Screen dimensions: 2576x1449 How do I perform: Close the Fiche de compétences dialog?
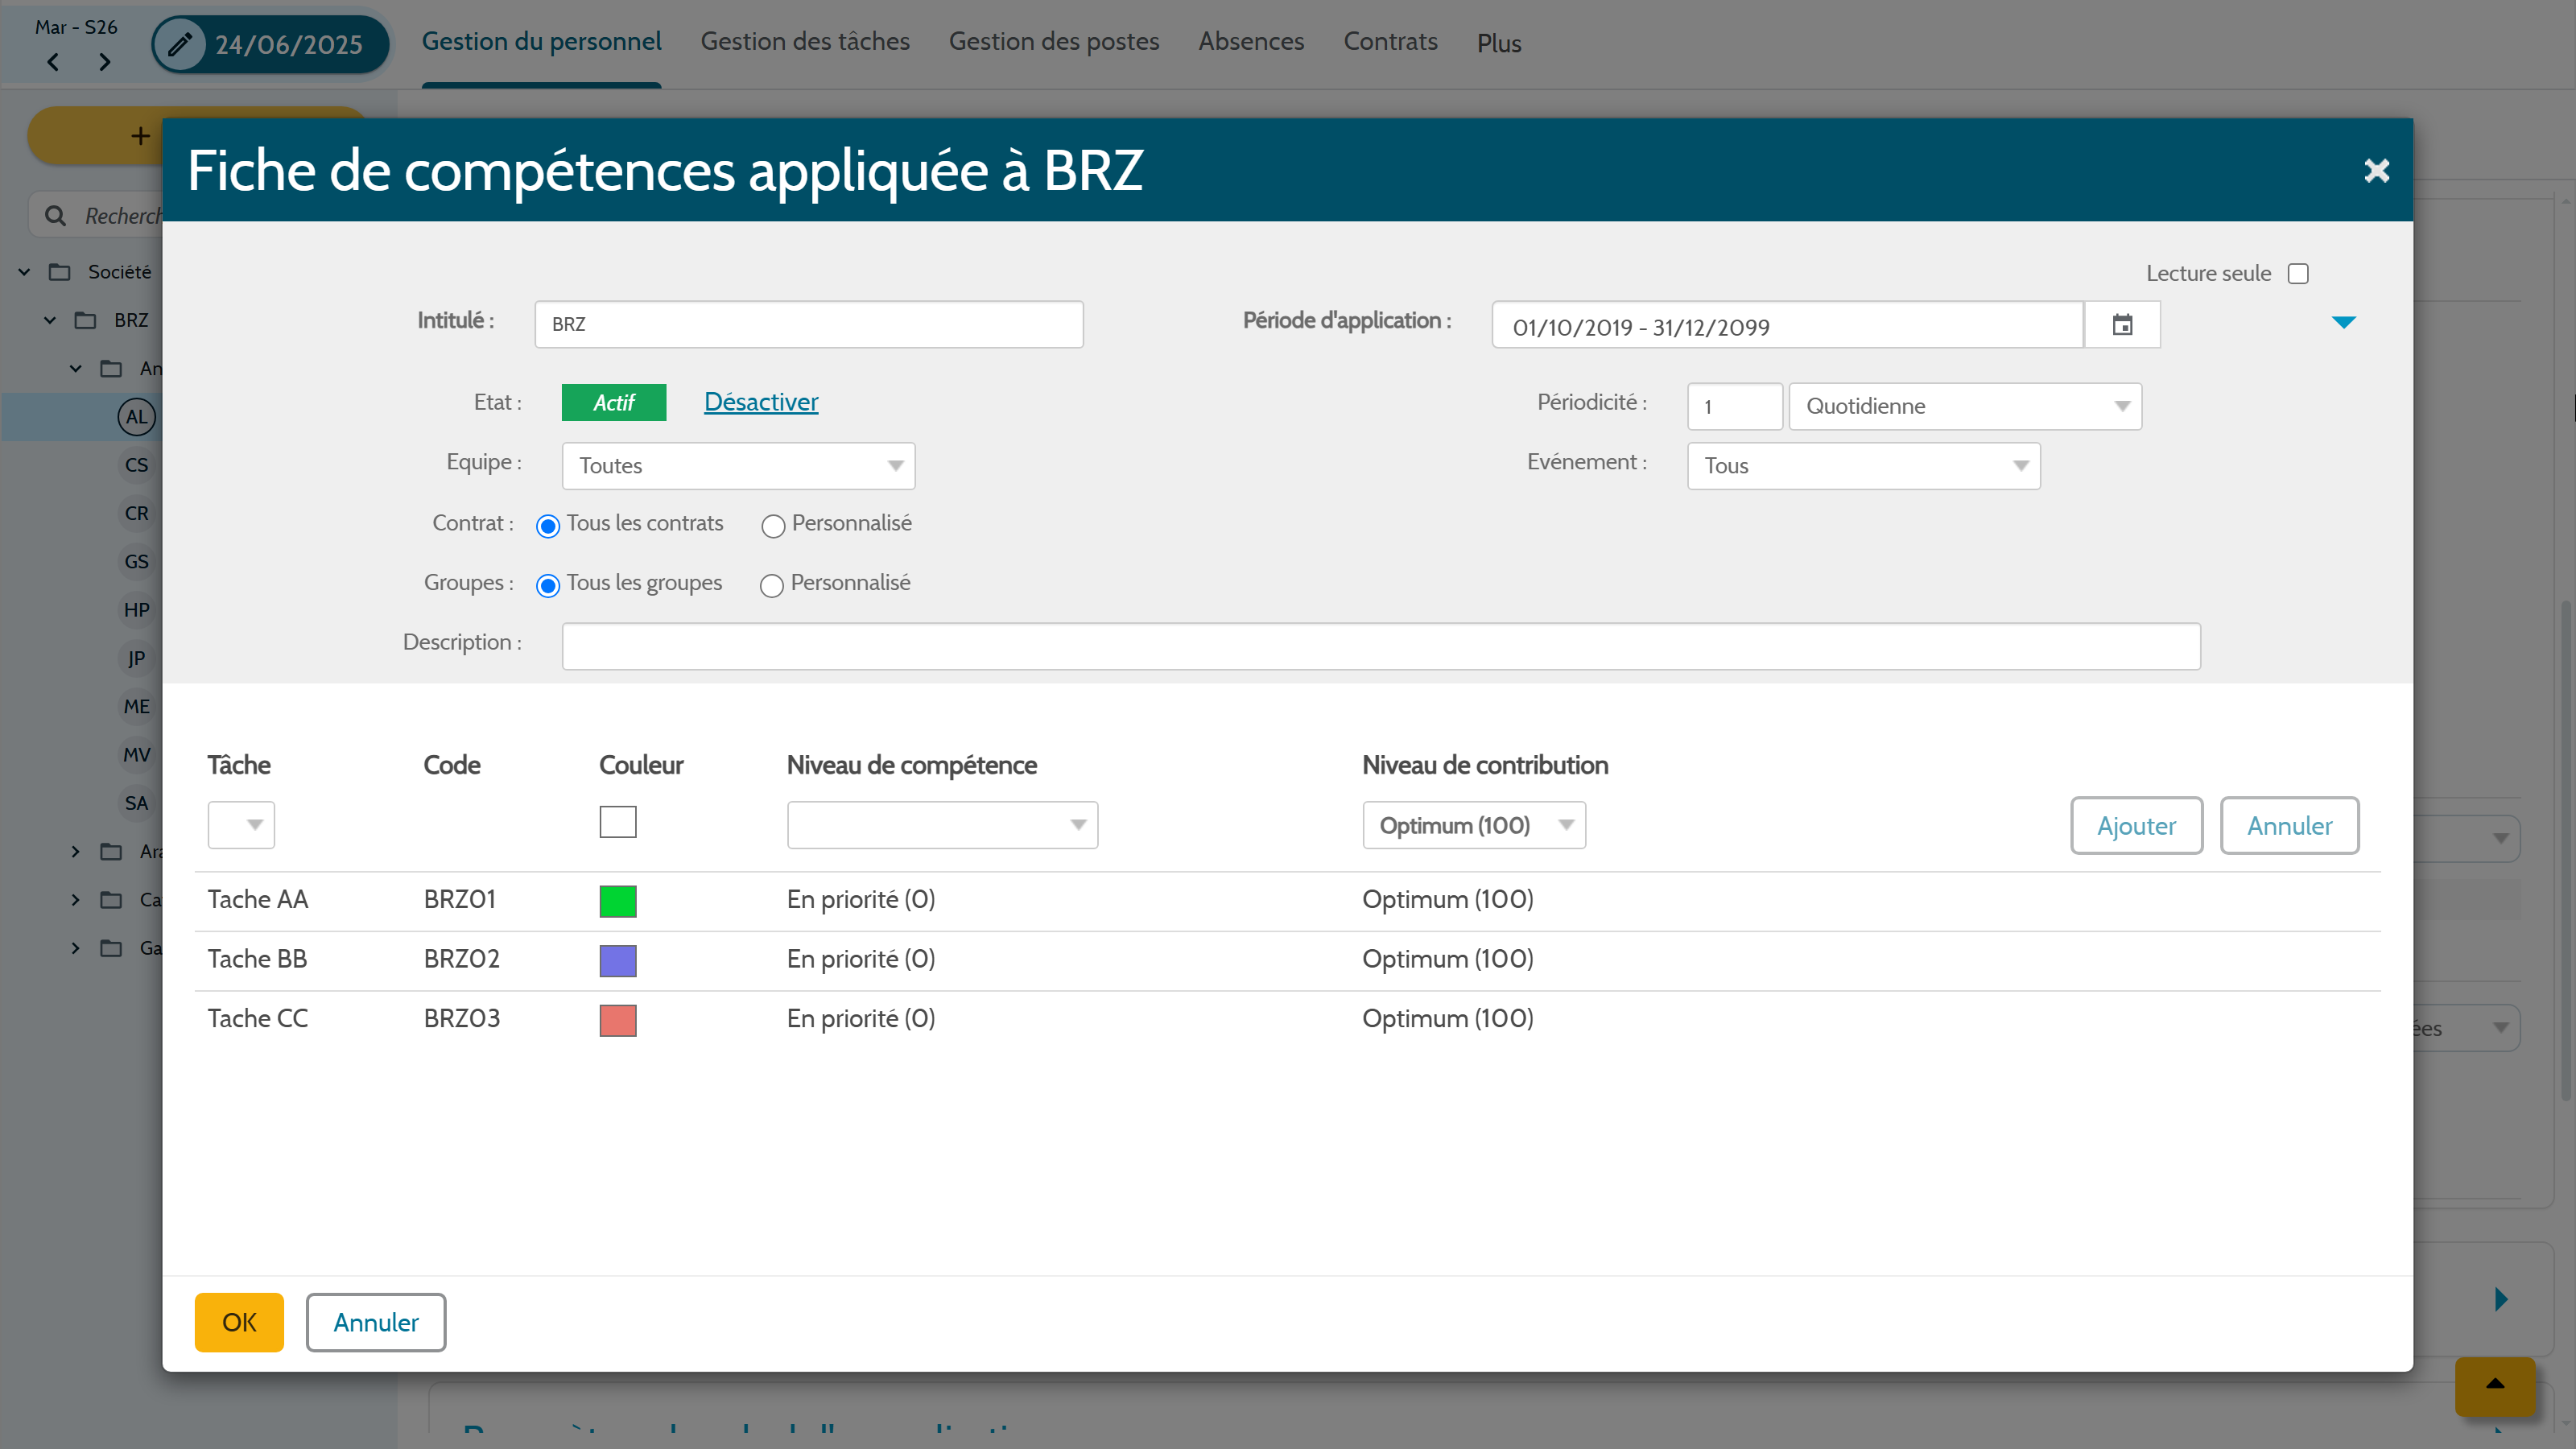pyautogui.click(x=2376, y=171)
